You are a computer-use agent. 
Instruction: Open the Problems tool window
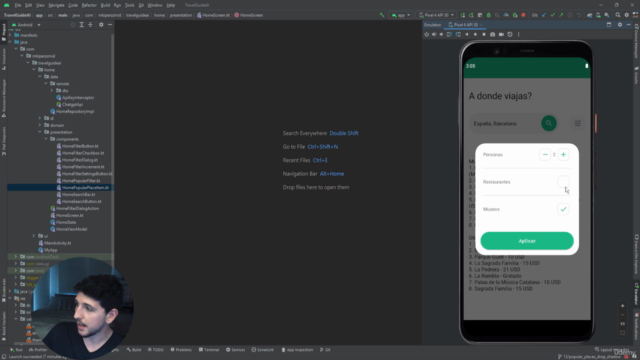tap(181, 350)
